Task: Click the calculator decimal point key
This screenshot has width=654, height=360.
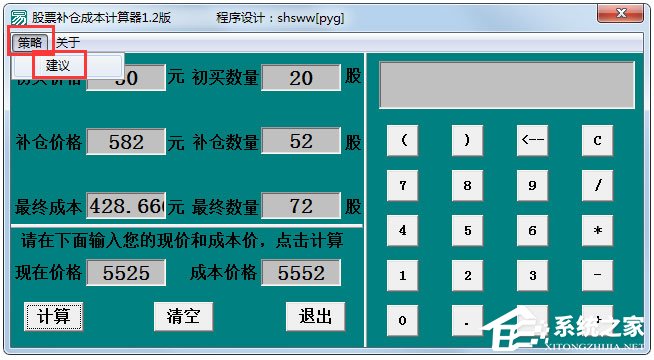Action: click(467, 320)
